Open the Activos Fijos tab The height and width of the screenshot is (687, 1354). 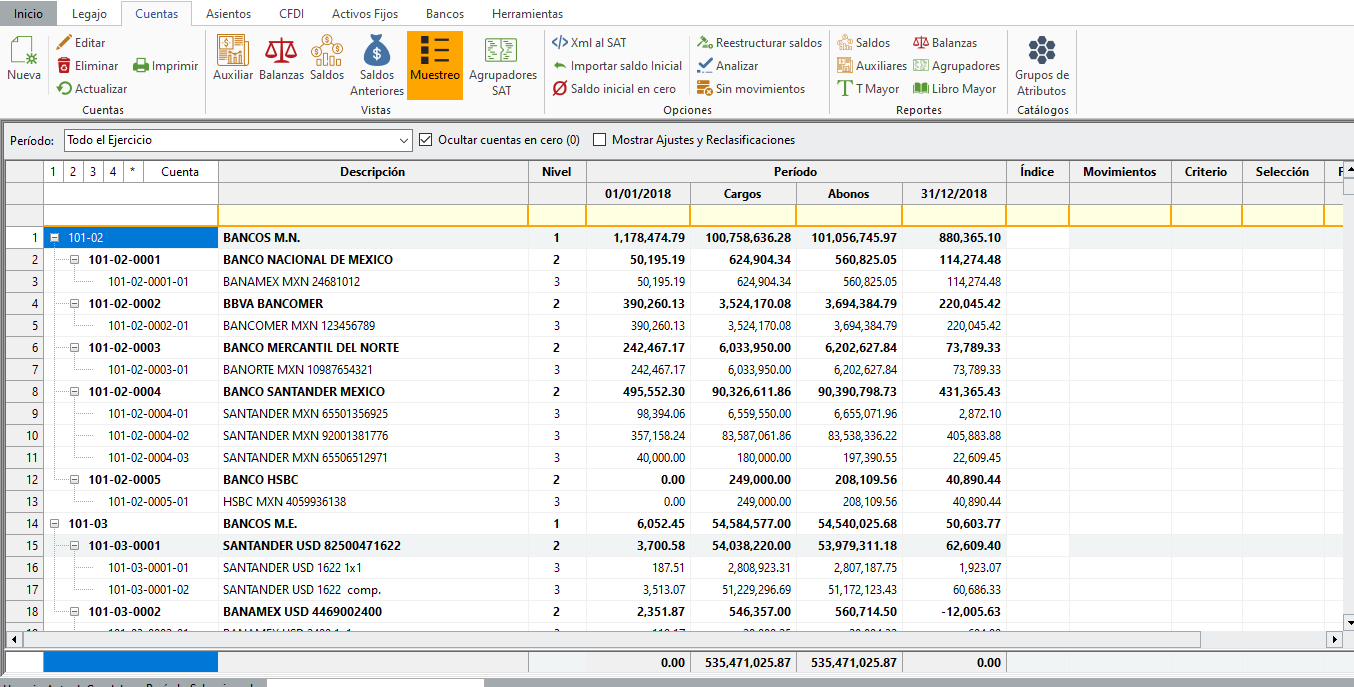pos(364,14)
